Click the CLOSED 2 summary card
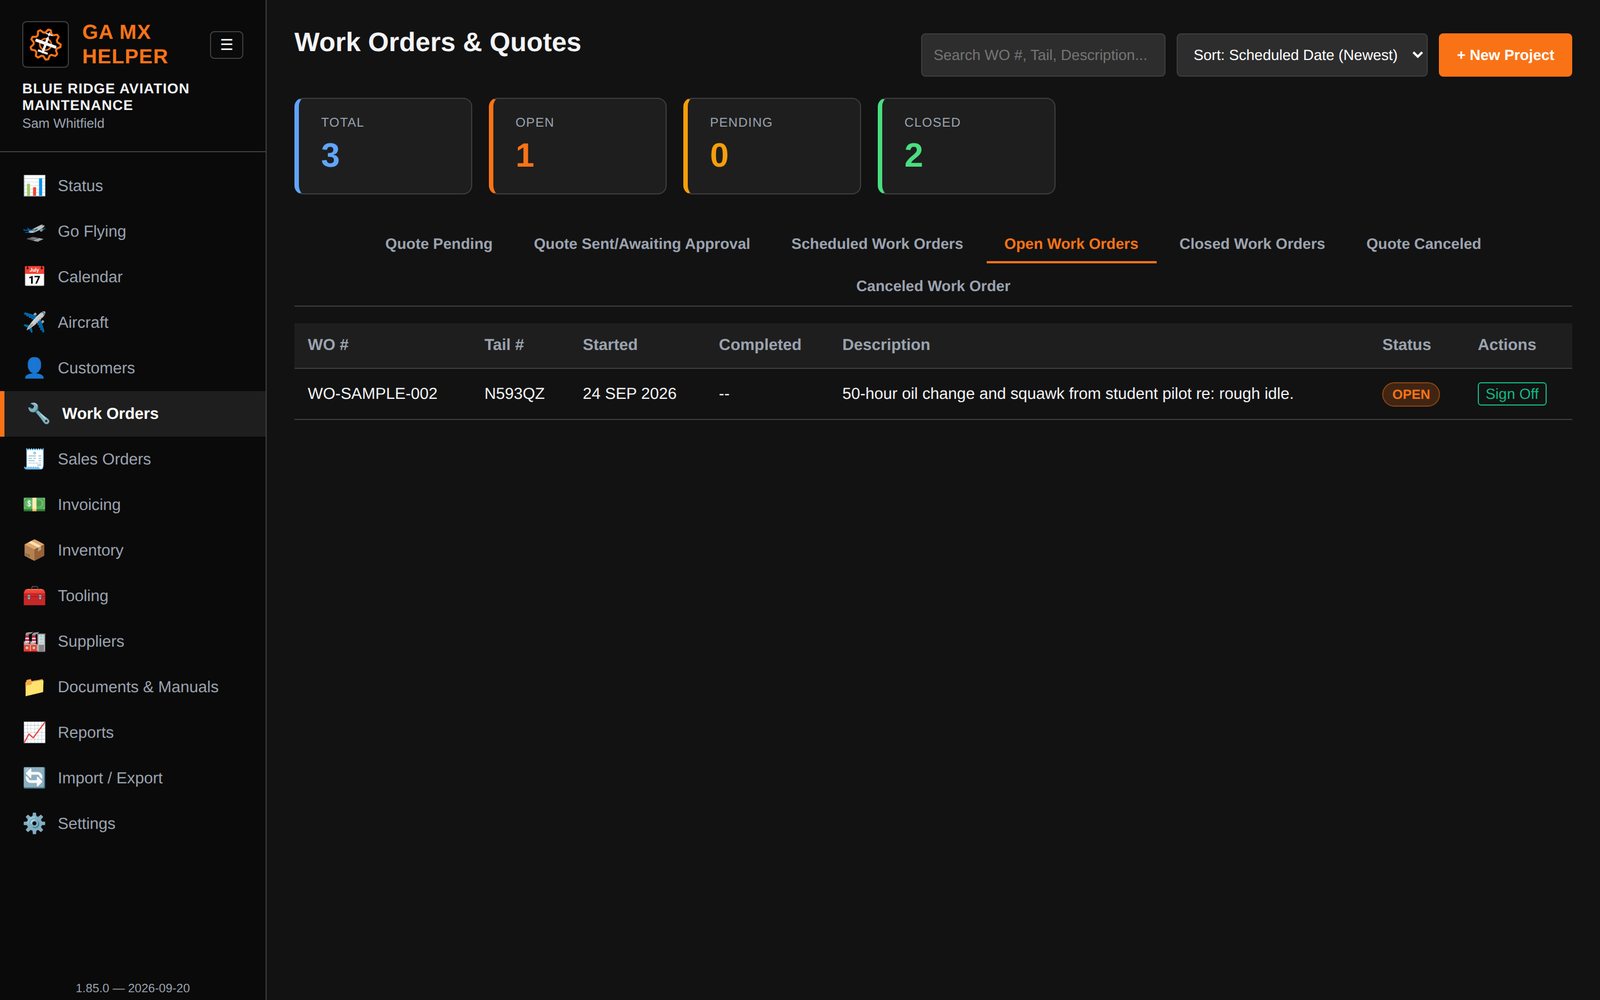The height and width of the screenshot is (1000, 1600). coord(967,146)
